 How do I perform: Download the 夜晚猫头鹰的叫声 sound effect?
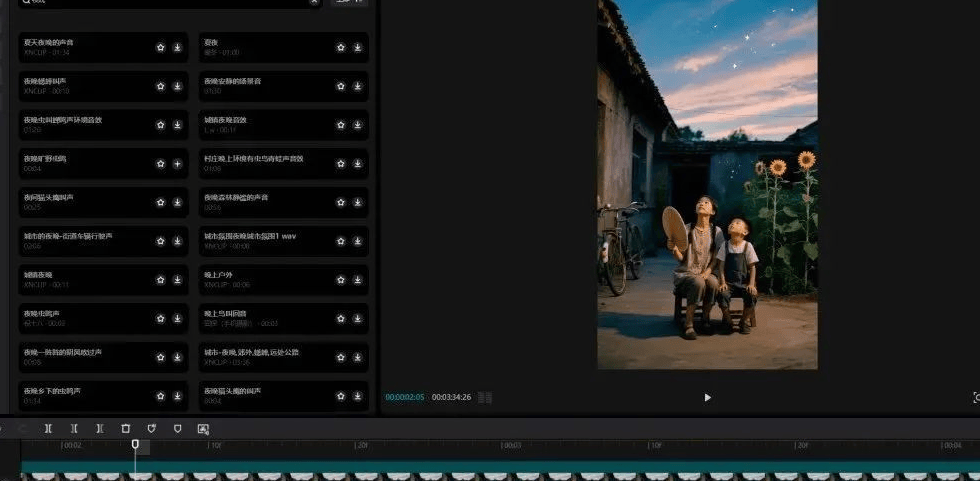pos(359,396)
